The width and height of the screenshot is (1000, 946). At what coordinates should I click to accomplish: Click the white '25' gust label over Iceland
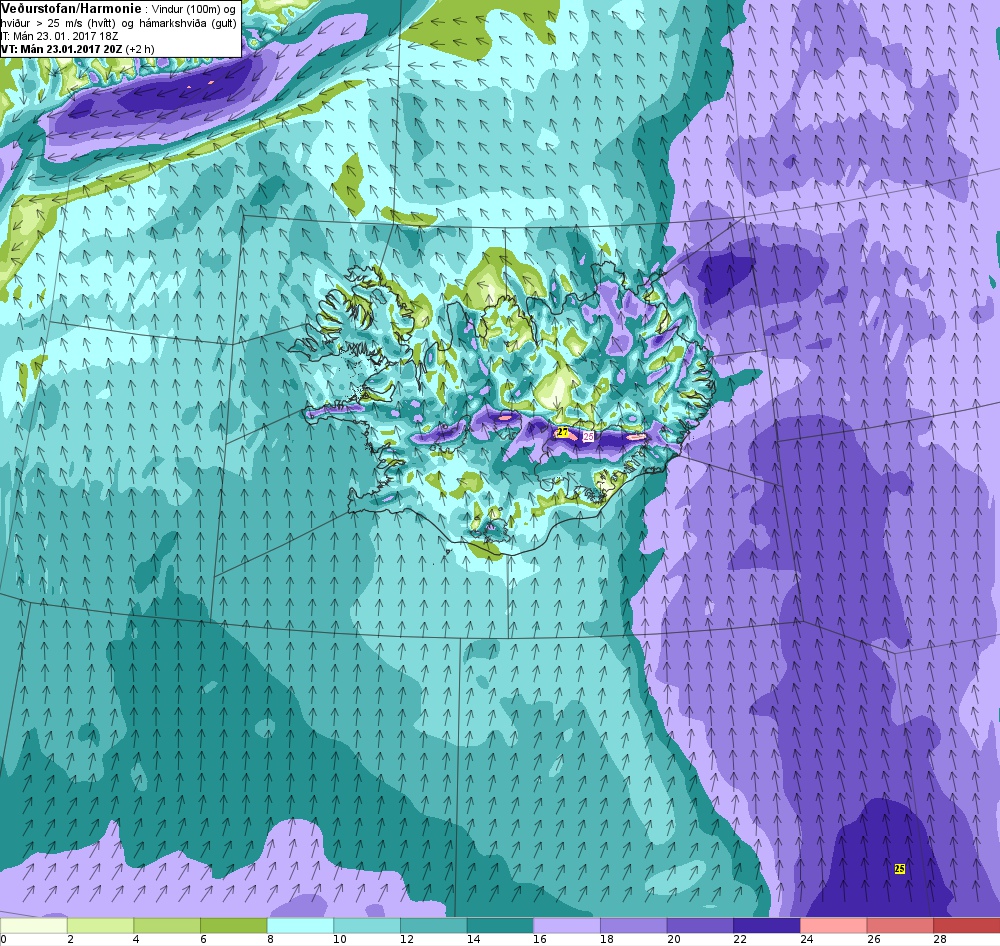pos(589,436)
